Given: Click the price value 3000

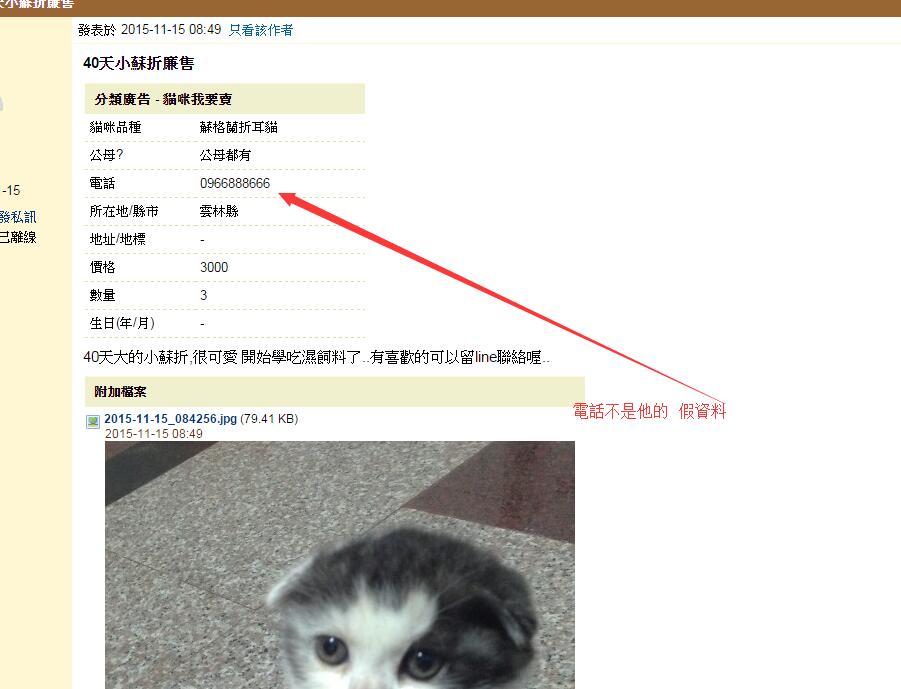Looking at the screenshot, I should pos(214,267).
